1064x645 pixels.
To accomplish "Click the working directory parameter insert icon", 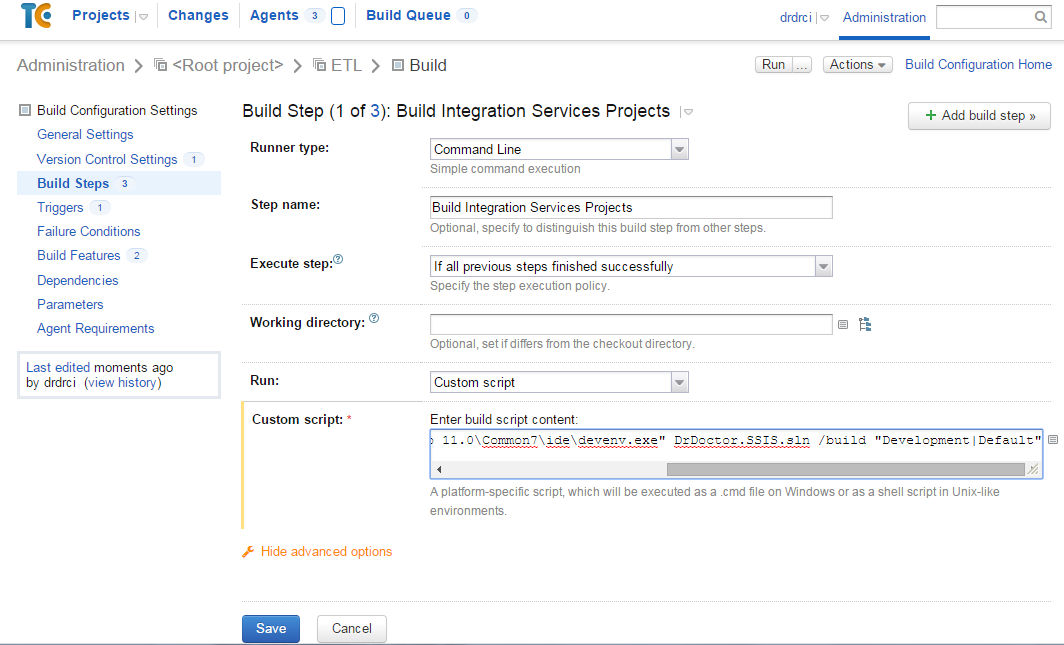I will (843, 324).
